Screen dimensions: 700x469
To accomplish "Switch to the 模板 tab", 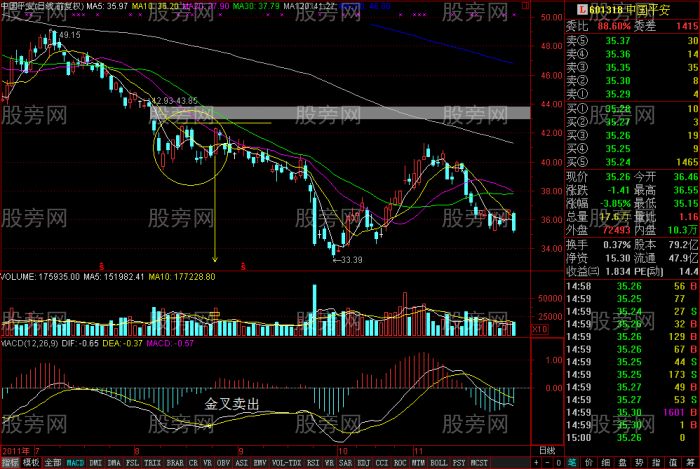I will click(31, 463).
